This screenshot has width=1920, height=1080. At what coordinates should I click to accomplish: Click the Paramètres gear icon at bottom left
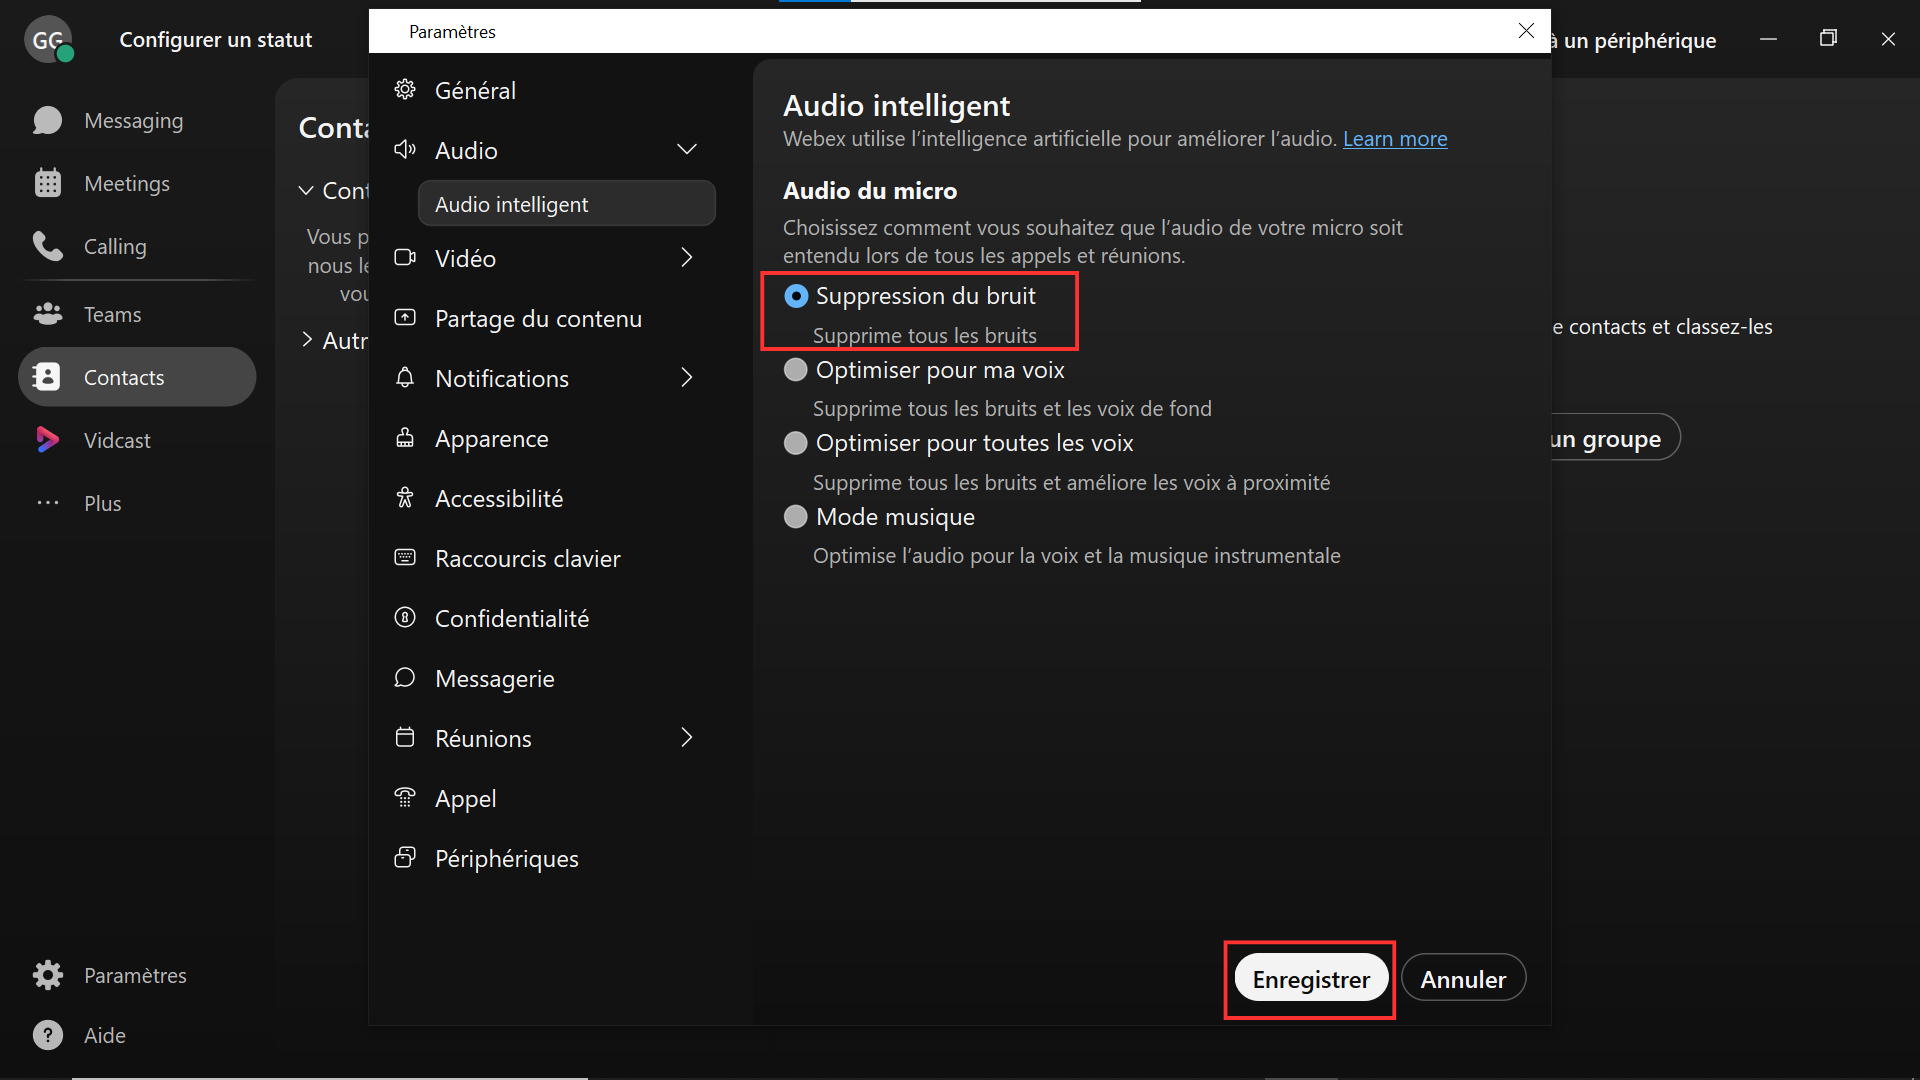(47, 975)
